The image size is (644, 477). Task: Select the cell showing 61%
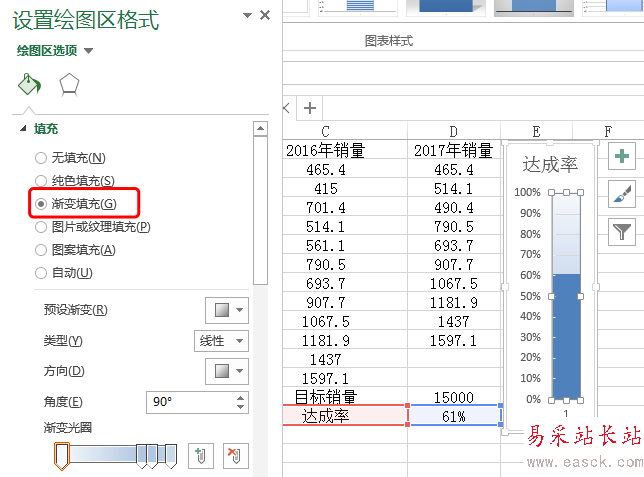(x=454, y=416)
